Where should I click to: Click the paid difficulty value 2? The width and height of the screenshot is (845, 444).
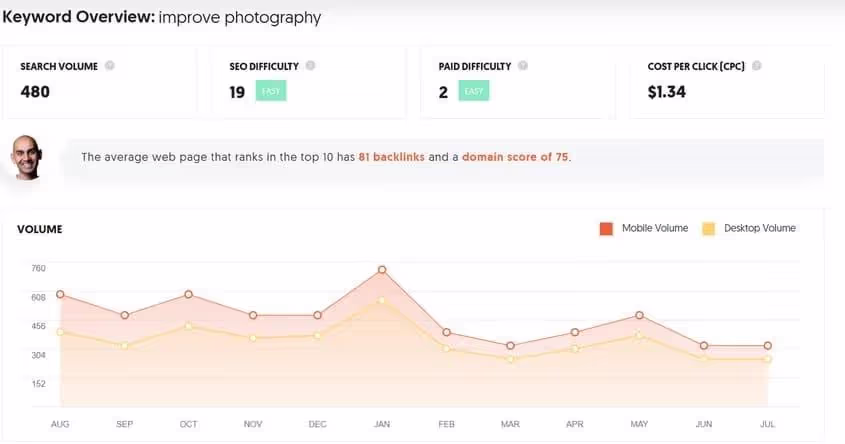444,92
